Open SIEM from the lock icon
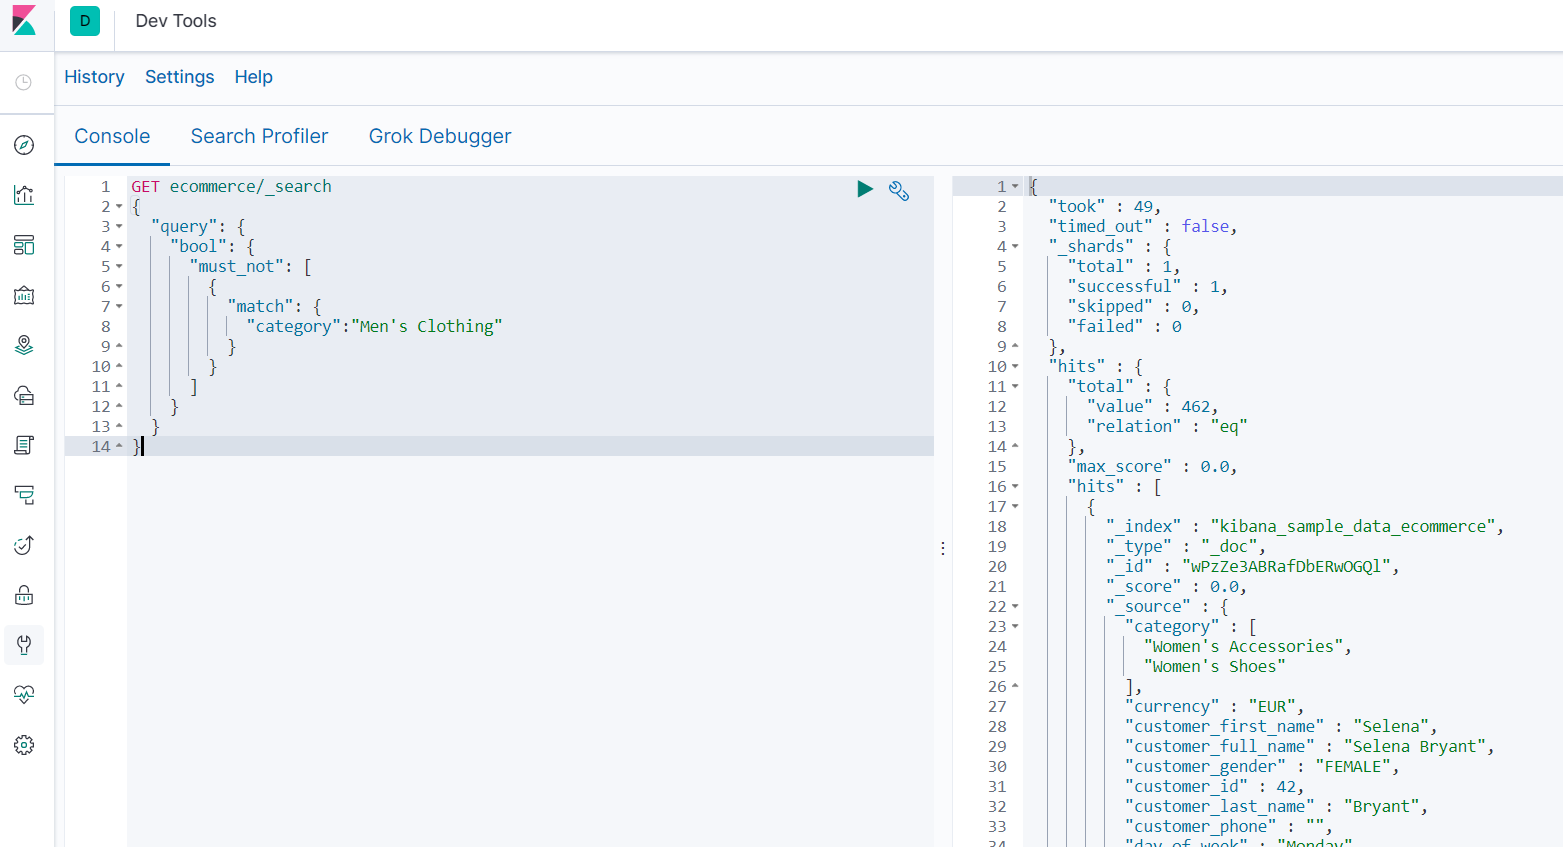The width and height of the screenshot is (1563, 847). click(24, 595)
